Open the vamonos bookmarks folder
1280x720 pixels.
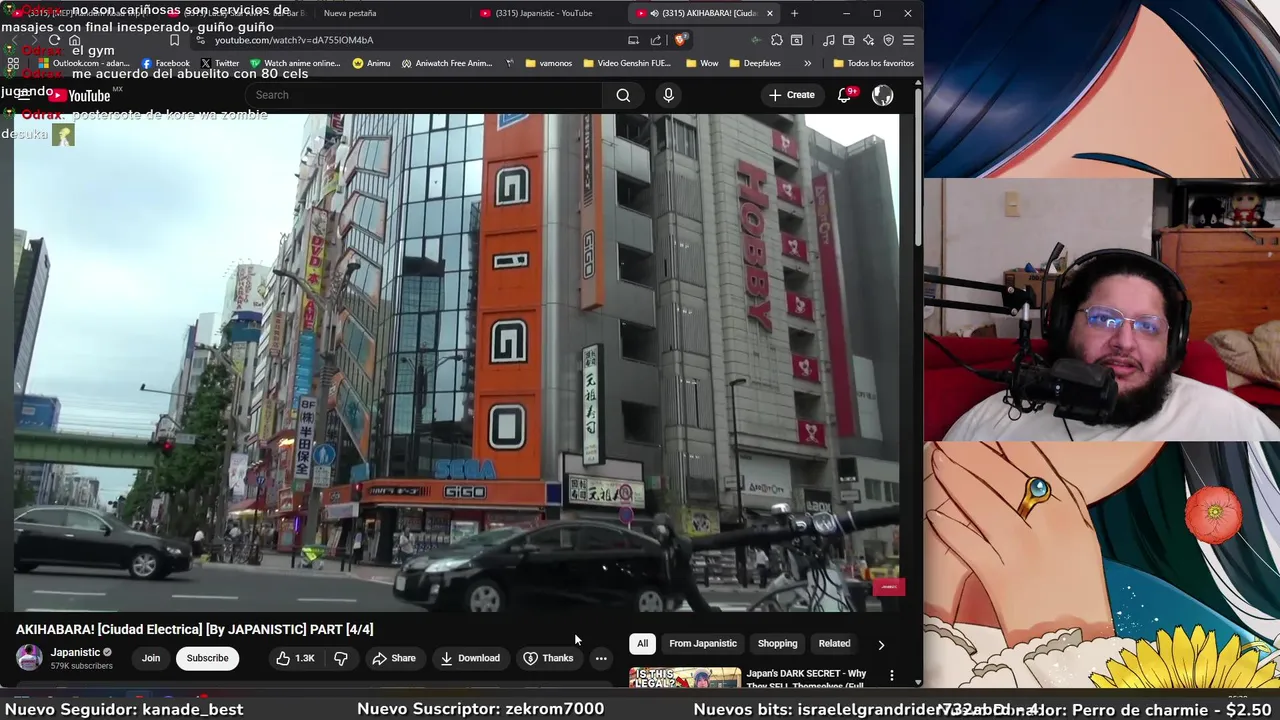549,63
